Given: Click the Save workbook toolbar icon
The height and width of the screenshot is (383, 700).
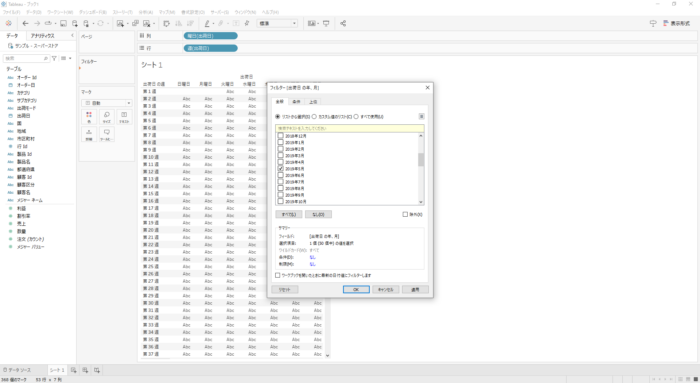Looking at the screenshot, I should coord(63,23).
